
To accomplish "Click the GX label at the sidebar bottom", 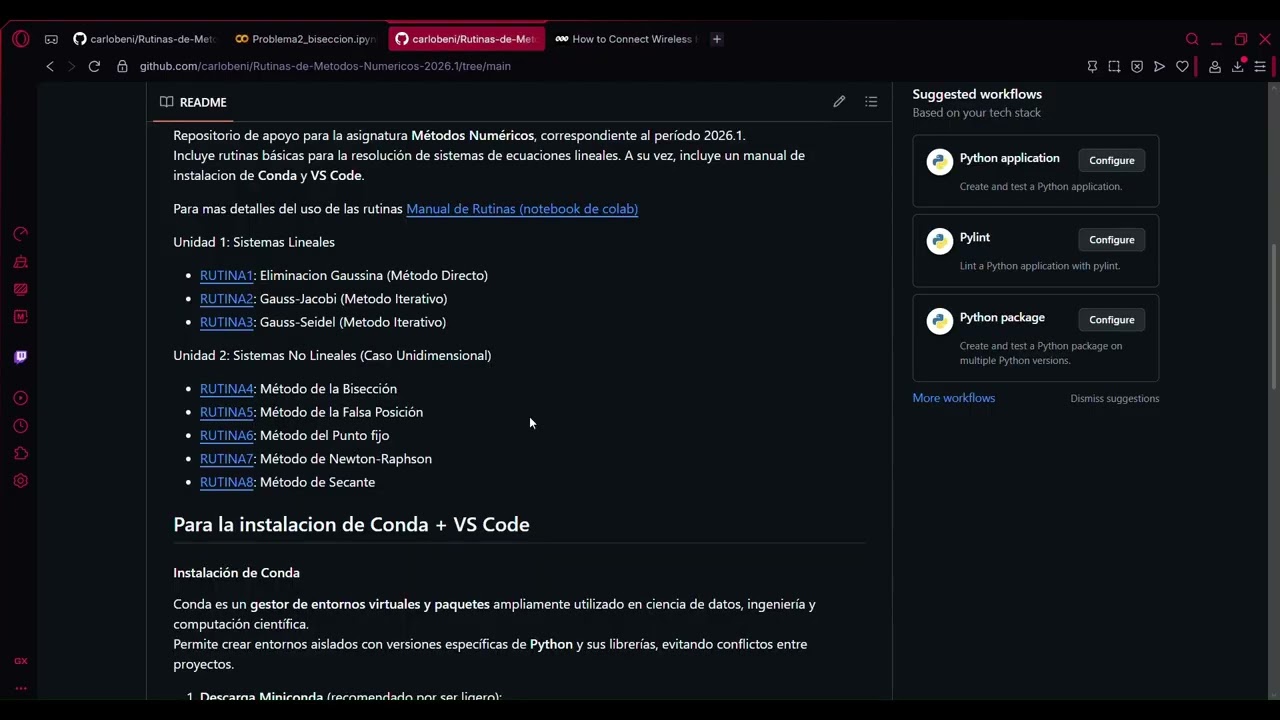I will pos(21,661).
